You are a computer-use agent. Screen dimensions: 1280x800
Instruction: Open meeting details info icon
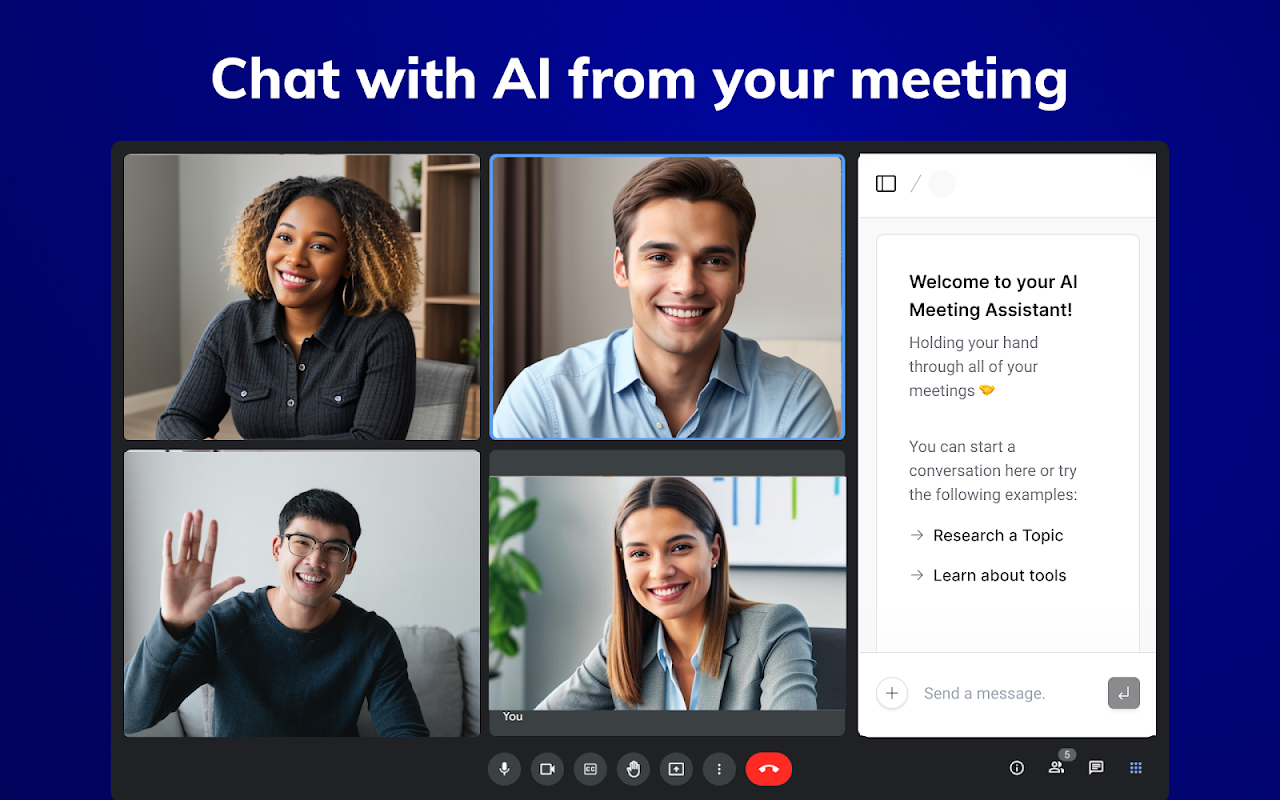pos(1017,768)
